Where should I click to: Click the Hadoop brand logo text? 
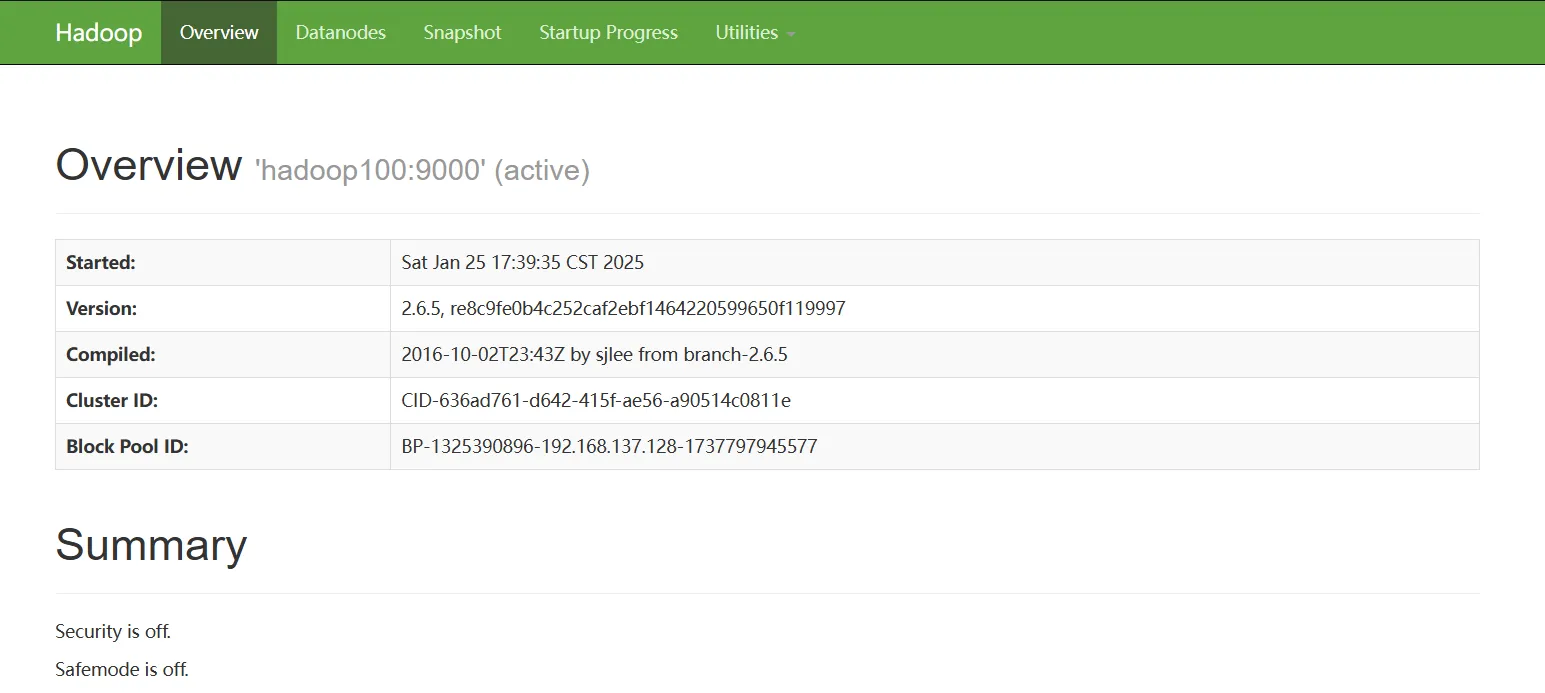pos(98,32)
